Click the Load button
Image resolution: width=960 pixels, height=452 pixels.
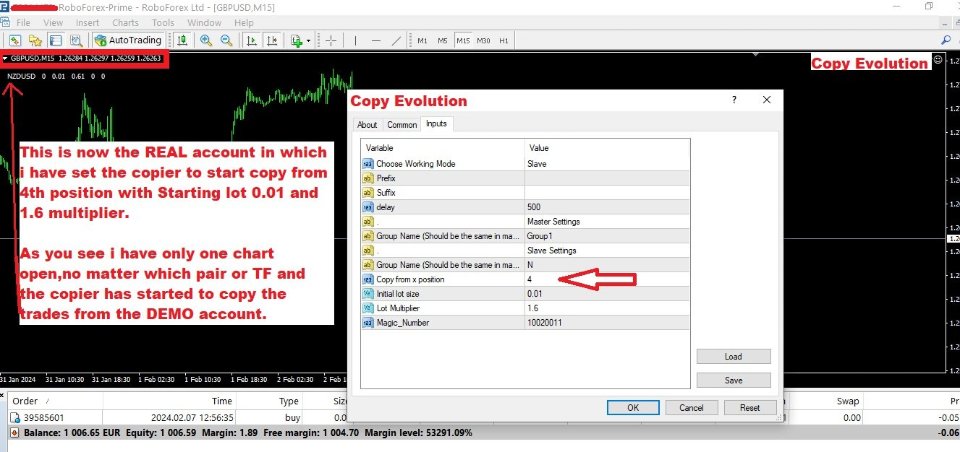733,356
